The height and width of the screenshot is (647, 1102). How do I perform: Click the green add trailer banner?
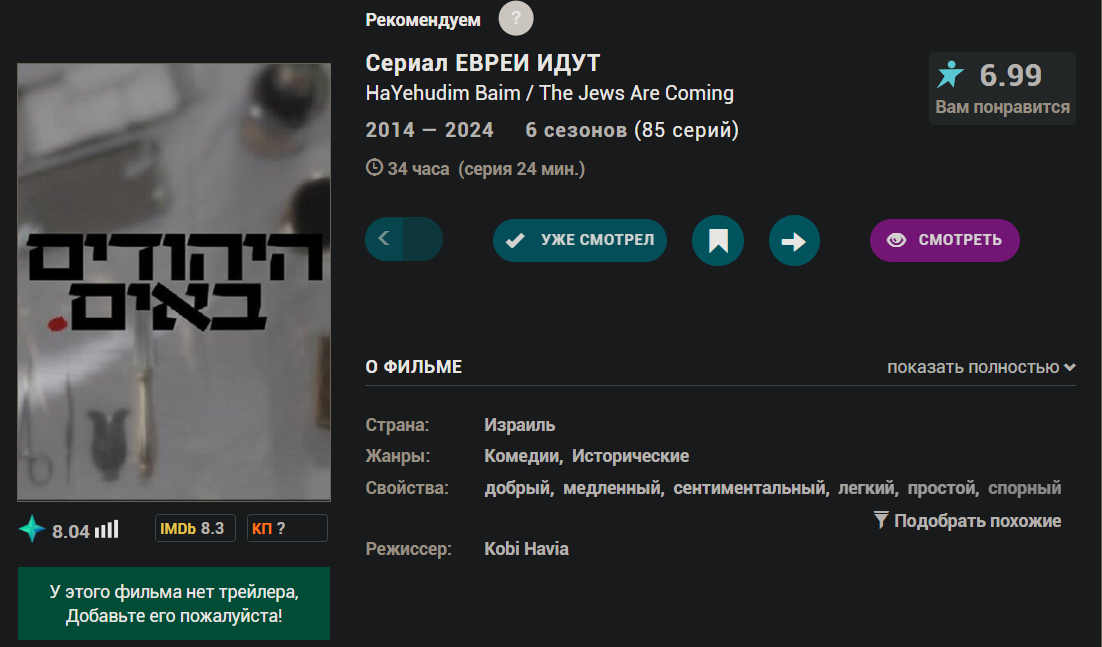pos(174,603)
